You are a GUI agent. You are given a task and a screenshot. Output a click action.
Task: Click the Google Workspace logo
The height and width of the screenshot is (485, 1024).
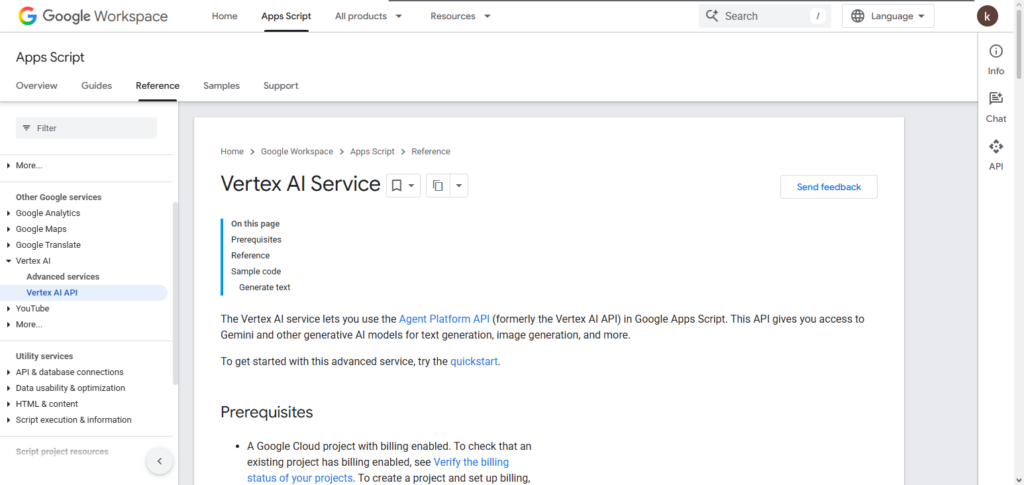pyautogui.click(x=93, y=16)
